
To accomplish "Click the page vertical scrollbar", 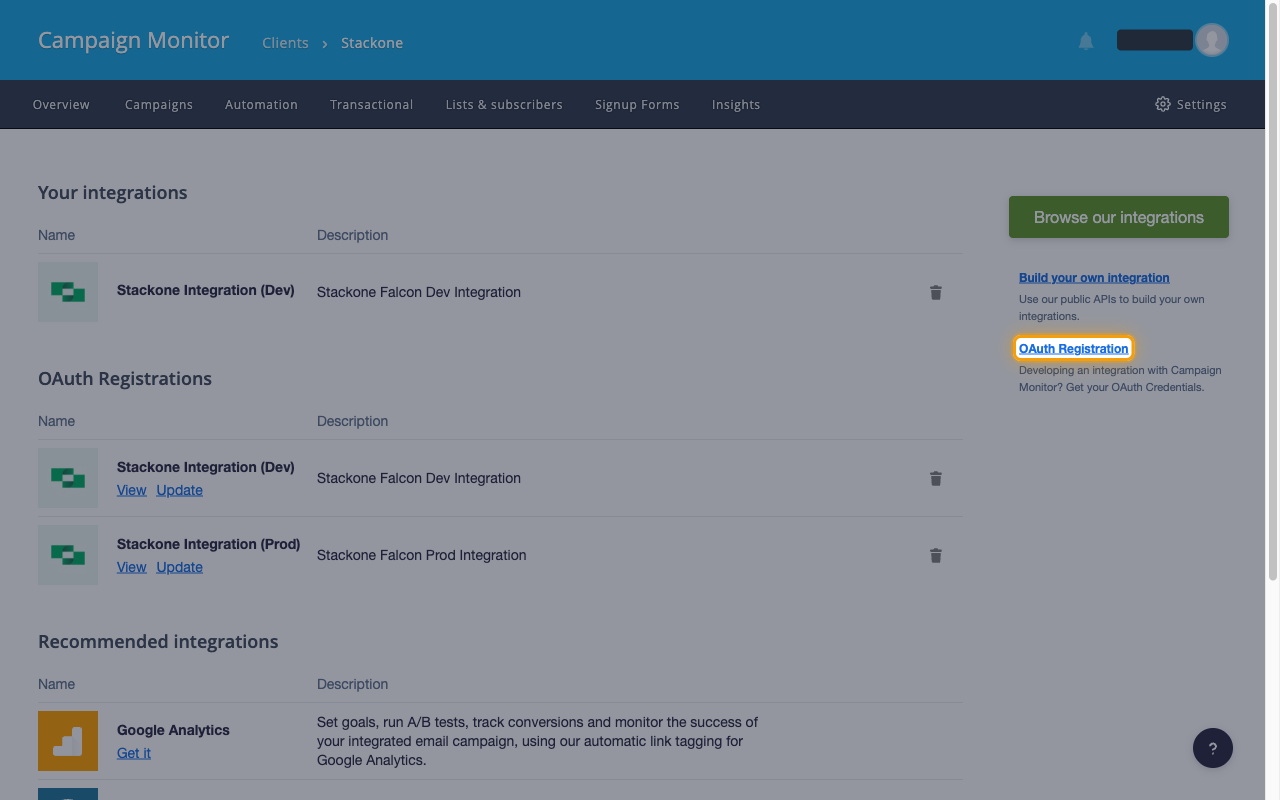I will (1273, 290).
